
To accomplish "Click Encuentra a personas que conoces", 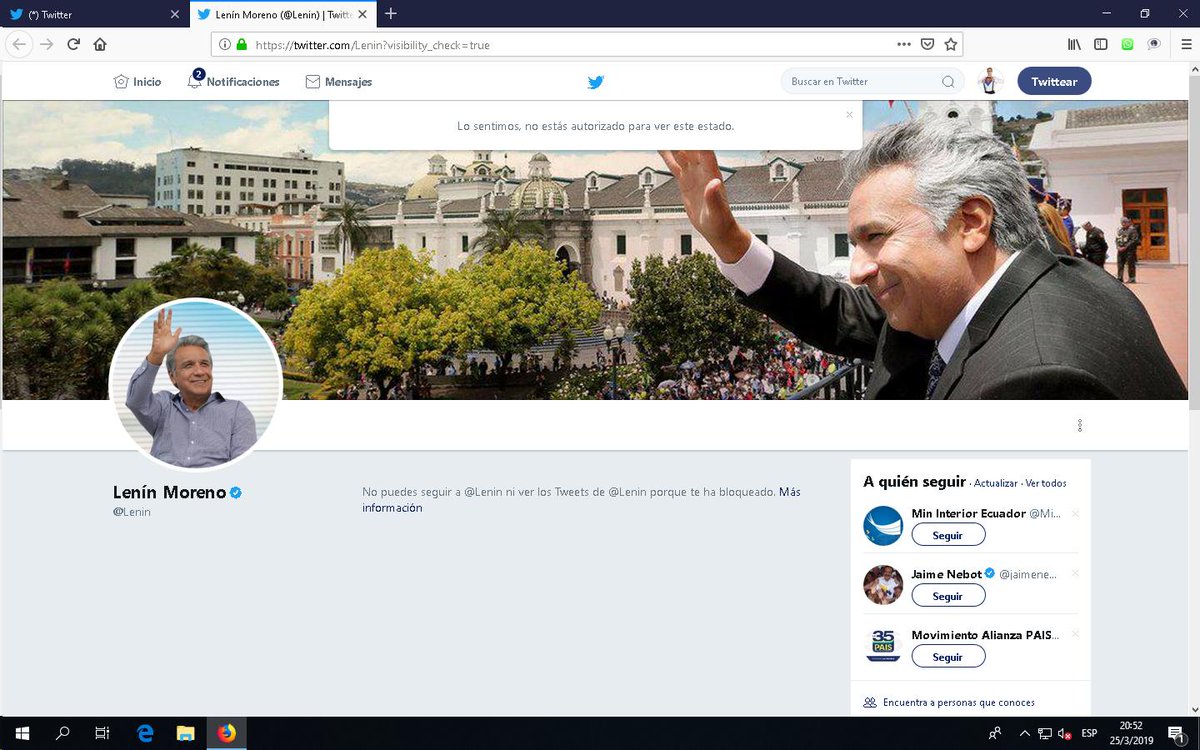I will coord(958,703).
